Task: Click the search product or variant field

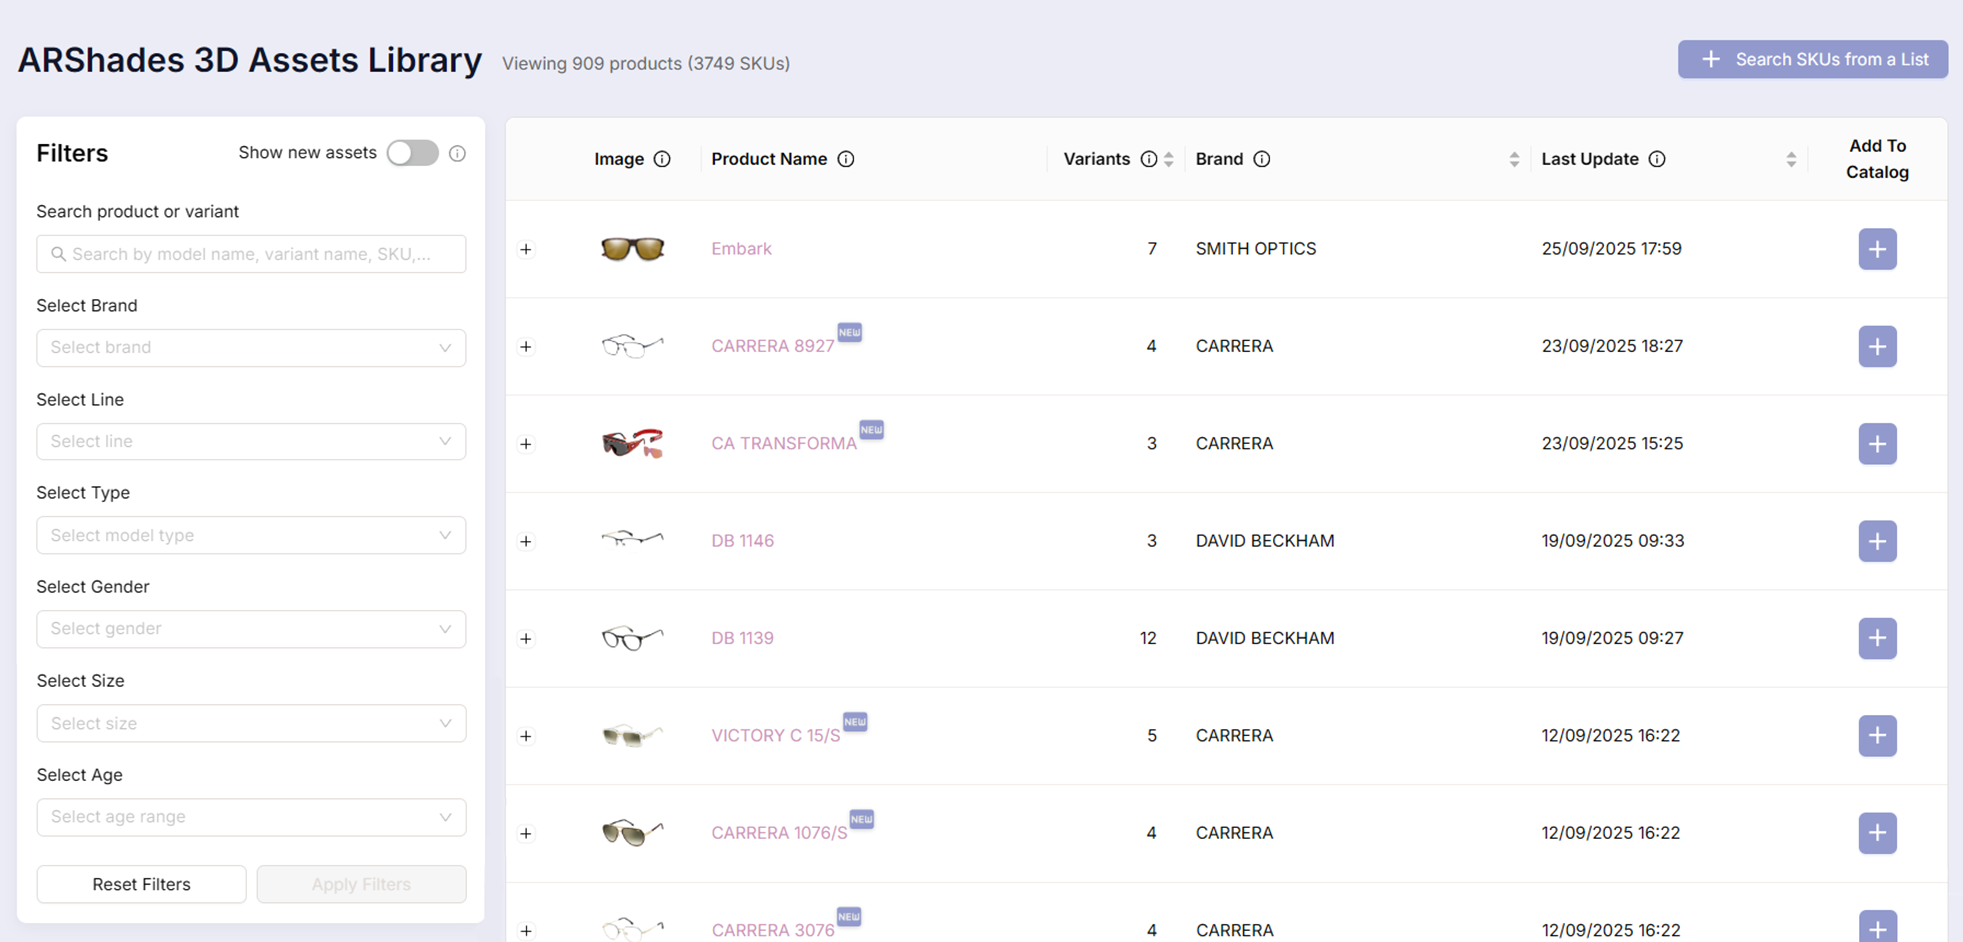Action: [x=250, y=254]
